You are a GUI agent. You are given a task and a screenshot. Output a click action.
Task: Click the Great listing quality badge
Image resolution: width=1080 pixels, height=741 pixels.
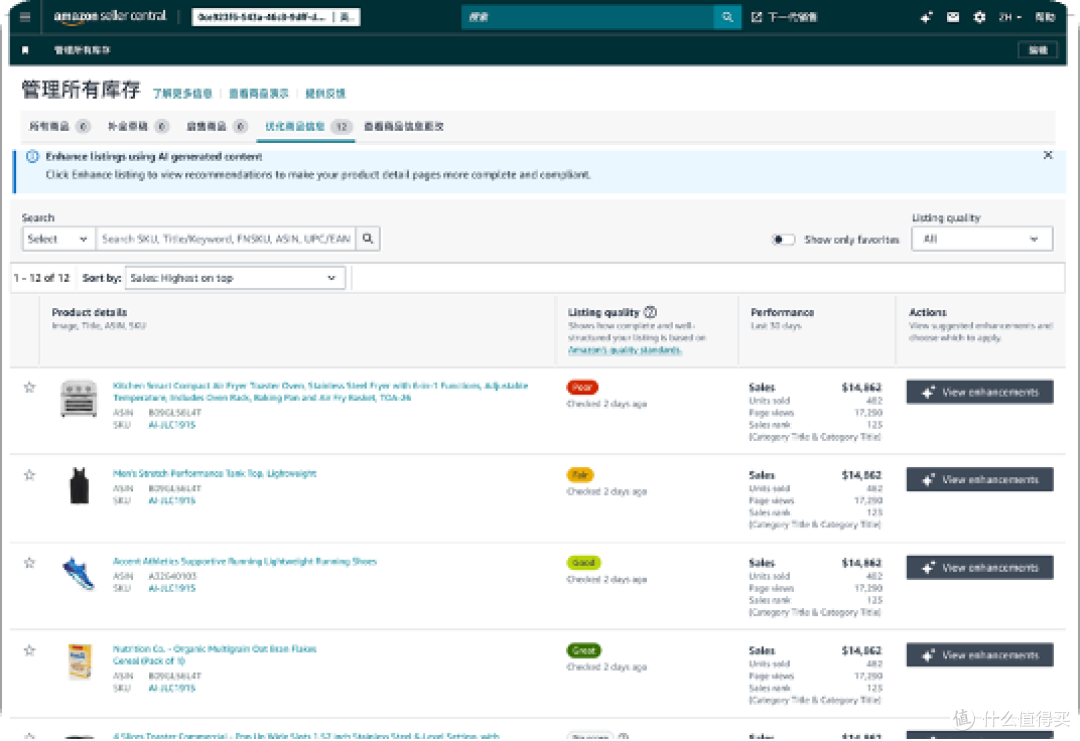tap(583, 650)
